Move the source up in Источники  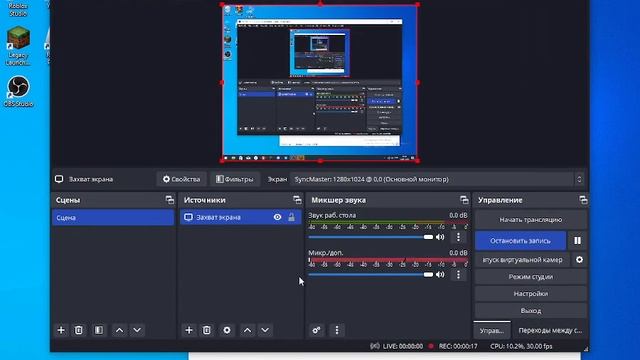[x=247, y=330]
